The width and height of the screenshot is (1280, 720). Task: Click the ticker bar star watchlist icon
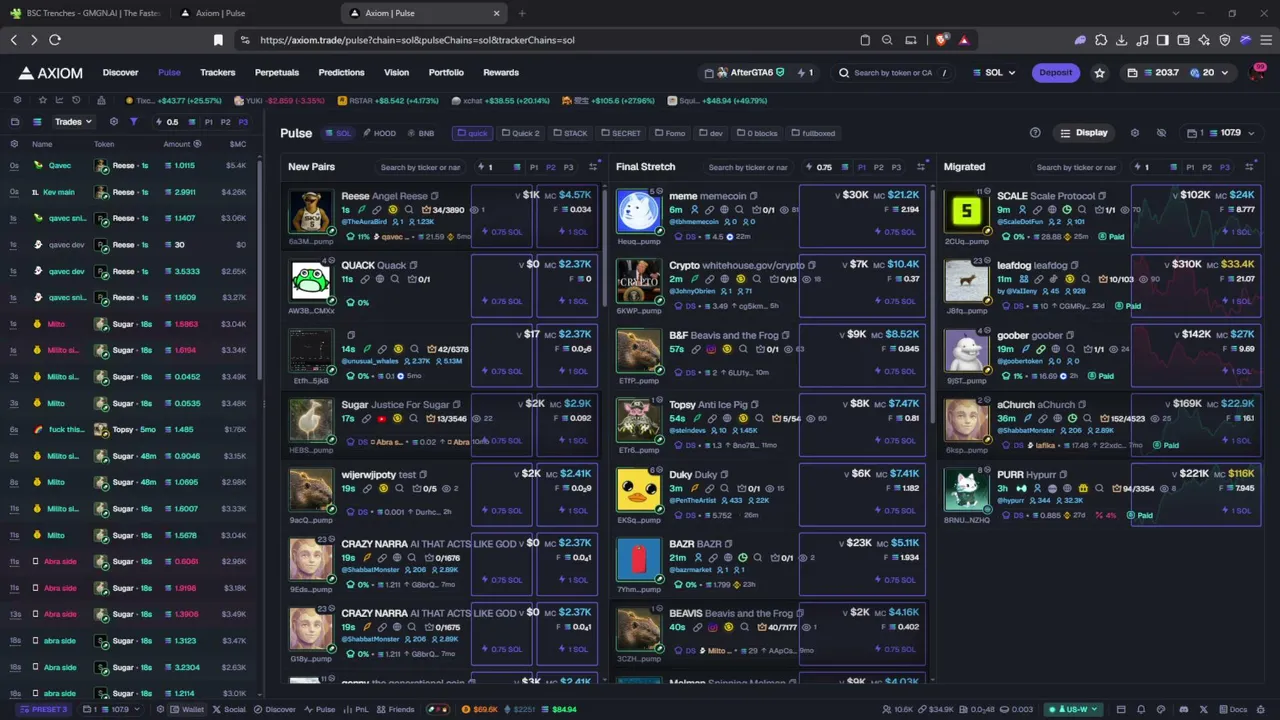click(x=42, y=100)
